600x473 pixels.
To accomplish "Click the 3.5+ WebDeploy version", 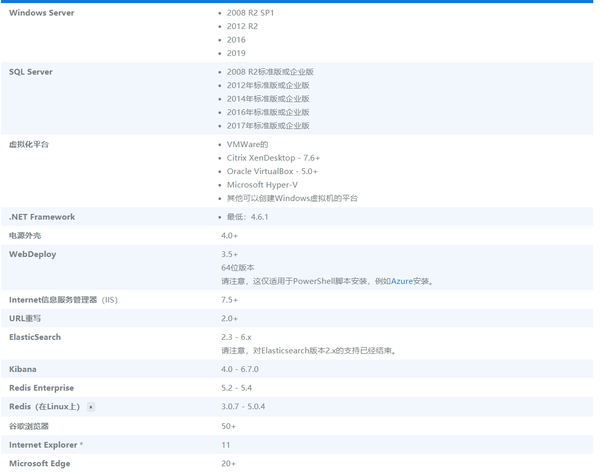I will (229, 254).
